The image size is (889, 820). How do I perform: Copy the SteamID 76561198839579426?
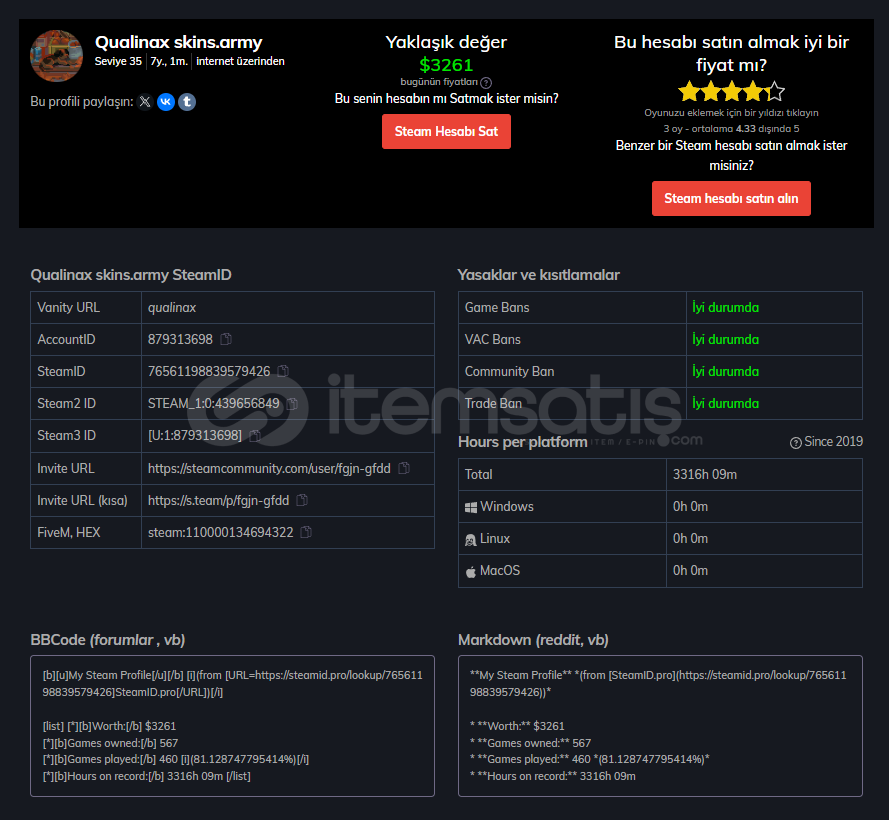click(x=283, y=371)
